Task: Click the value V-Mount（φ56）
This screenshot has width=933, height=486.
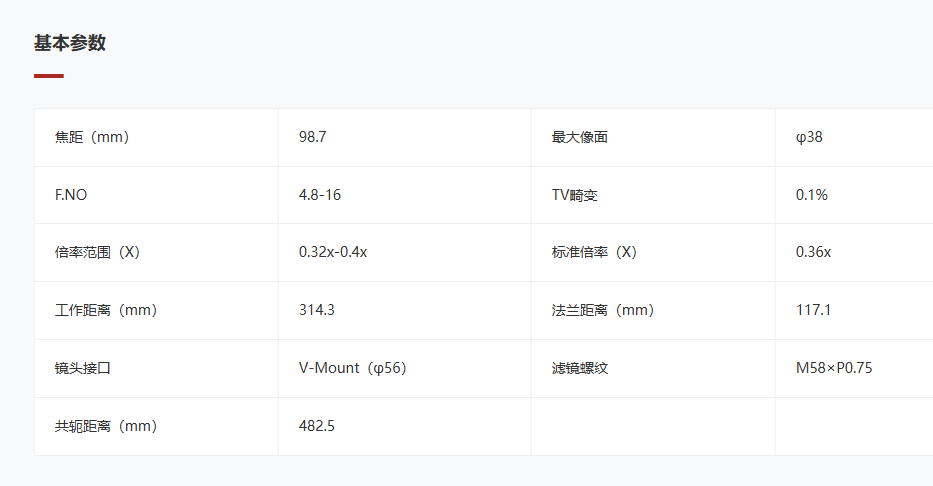Action: coord(353,368)
